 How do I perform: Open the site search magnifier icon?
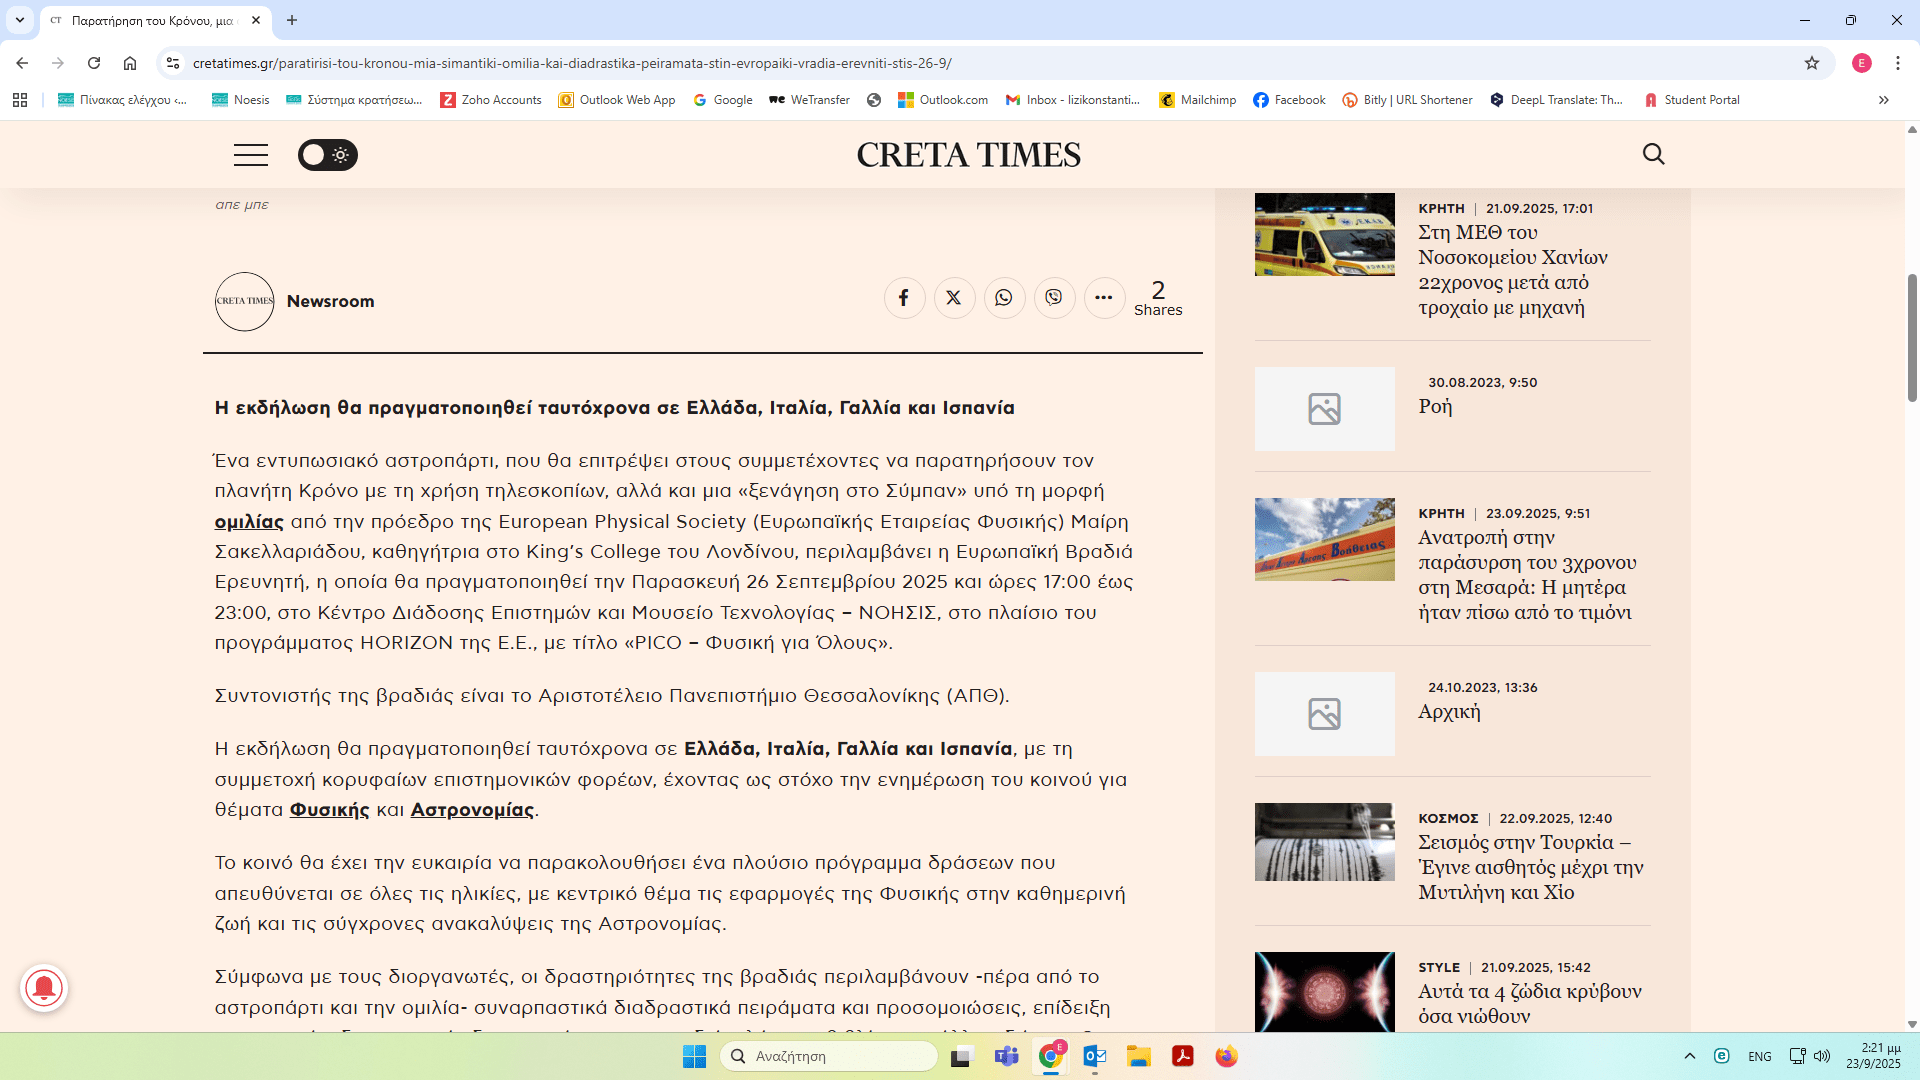pyautogui.click(x=1654, y=154)
